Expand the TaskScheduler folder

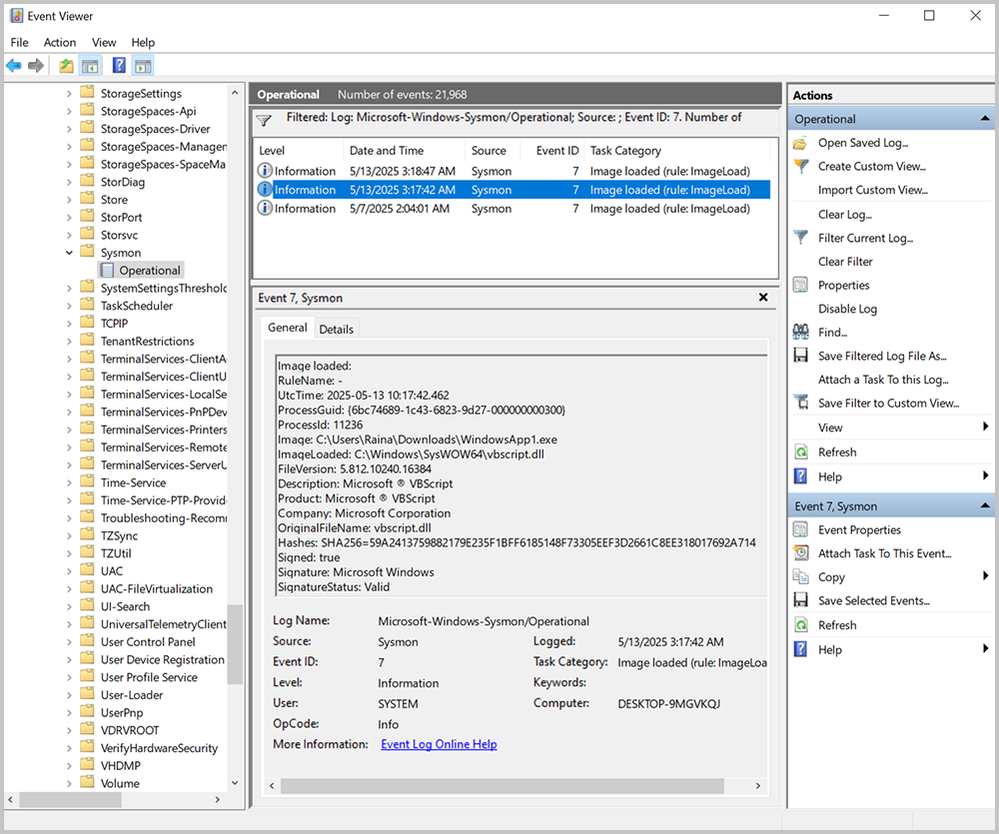(x=70, y=306)
